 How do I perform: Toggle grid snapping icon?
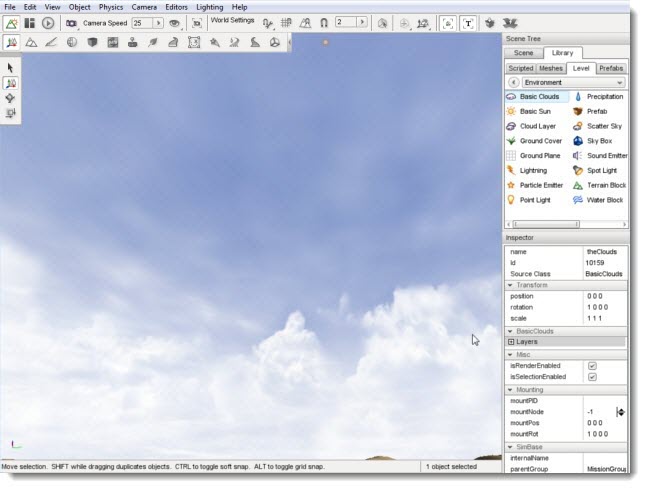coord(286,23)
